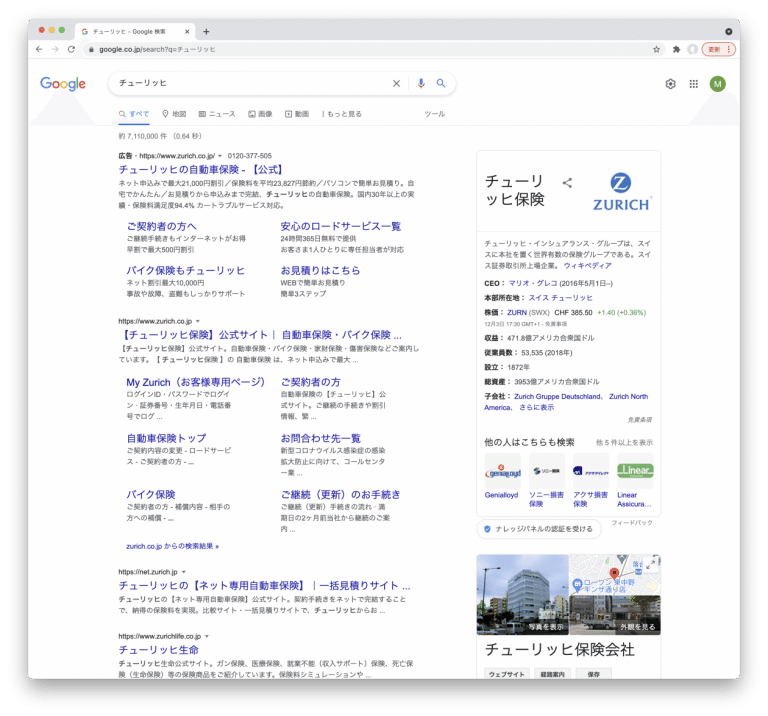The height and width of the screenshot is (716, 768).
Task: Open 安心のロードサービス一覧 sitelink
Action: click(340, 226)
